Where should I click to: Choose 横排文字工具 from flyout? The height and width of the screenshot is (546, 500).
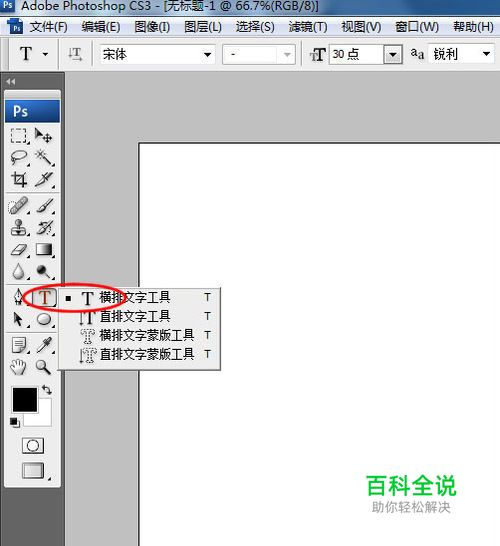click(140, 298)
